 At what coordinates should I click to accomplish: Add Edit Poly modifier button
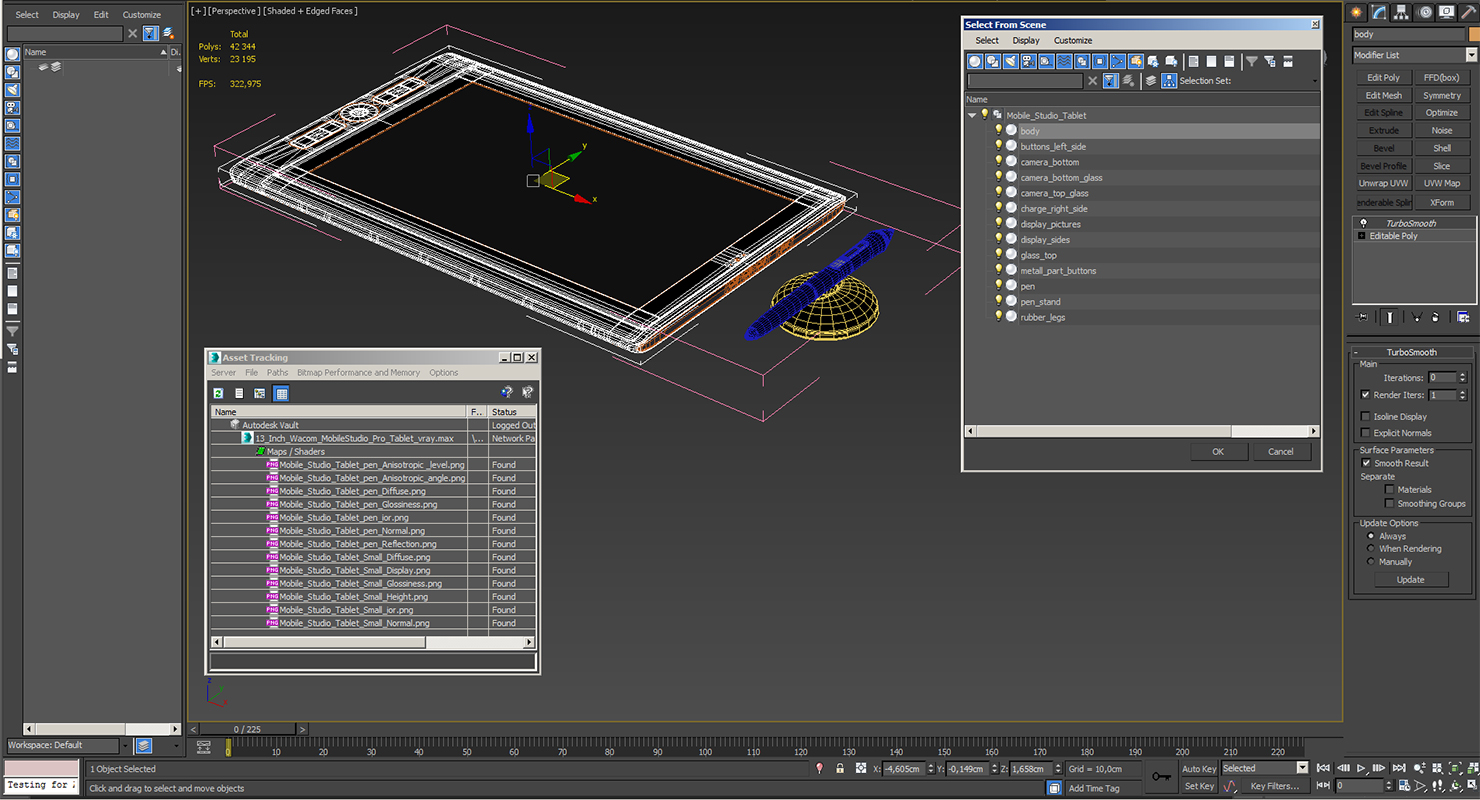(1384, 77)
